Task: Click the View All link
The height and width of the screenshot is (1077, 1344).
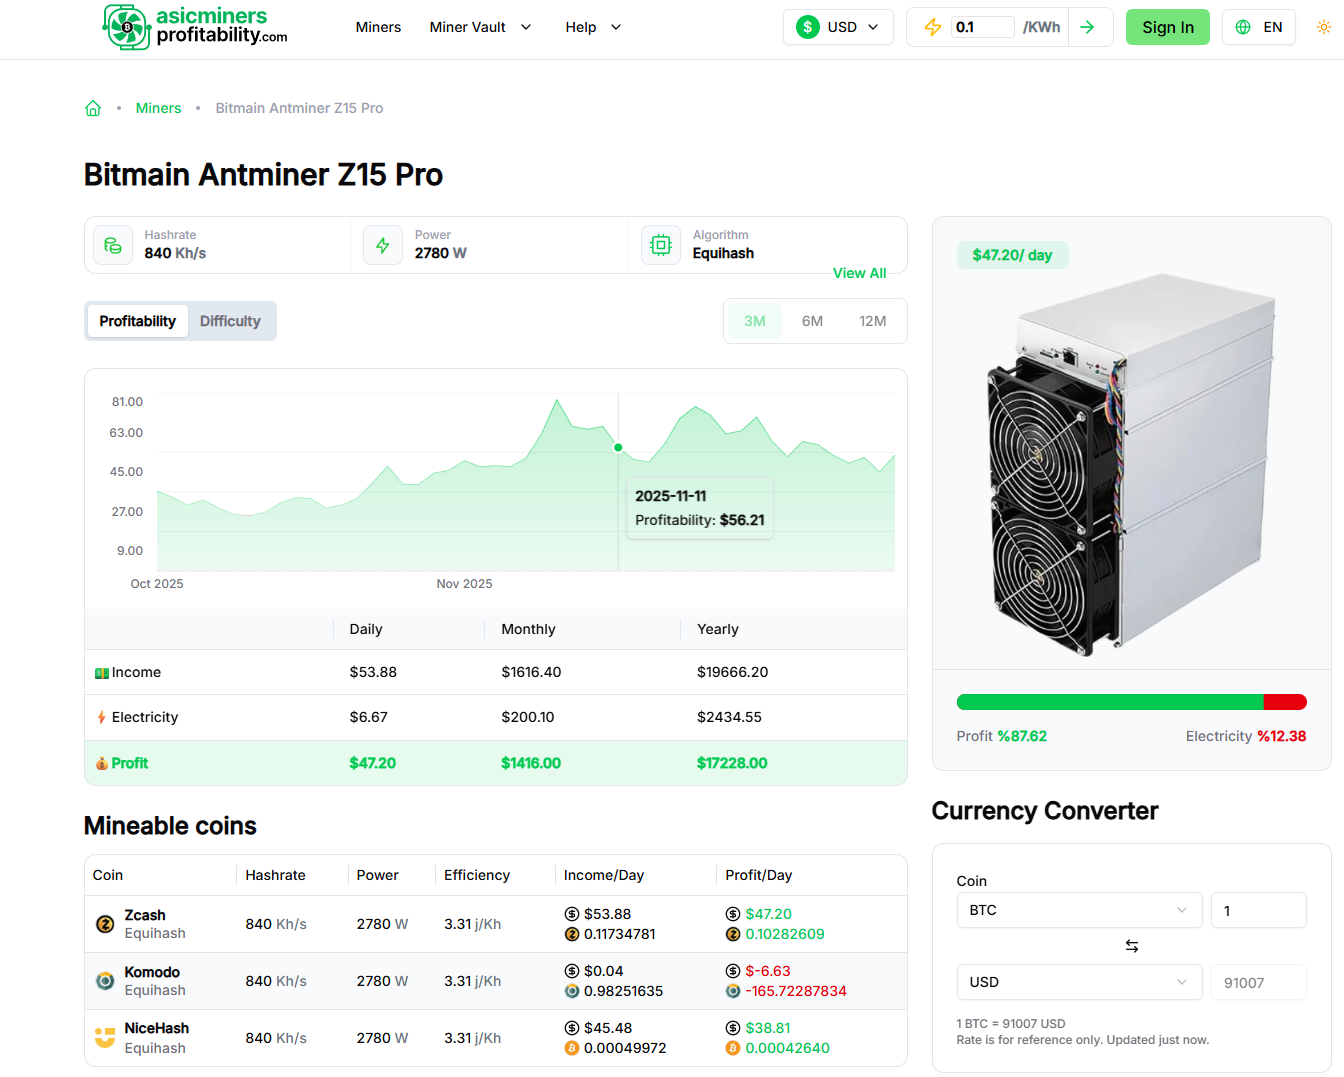Action: (859, 273)
